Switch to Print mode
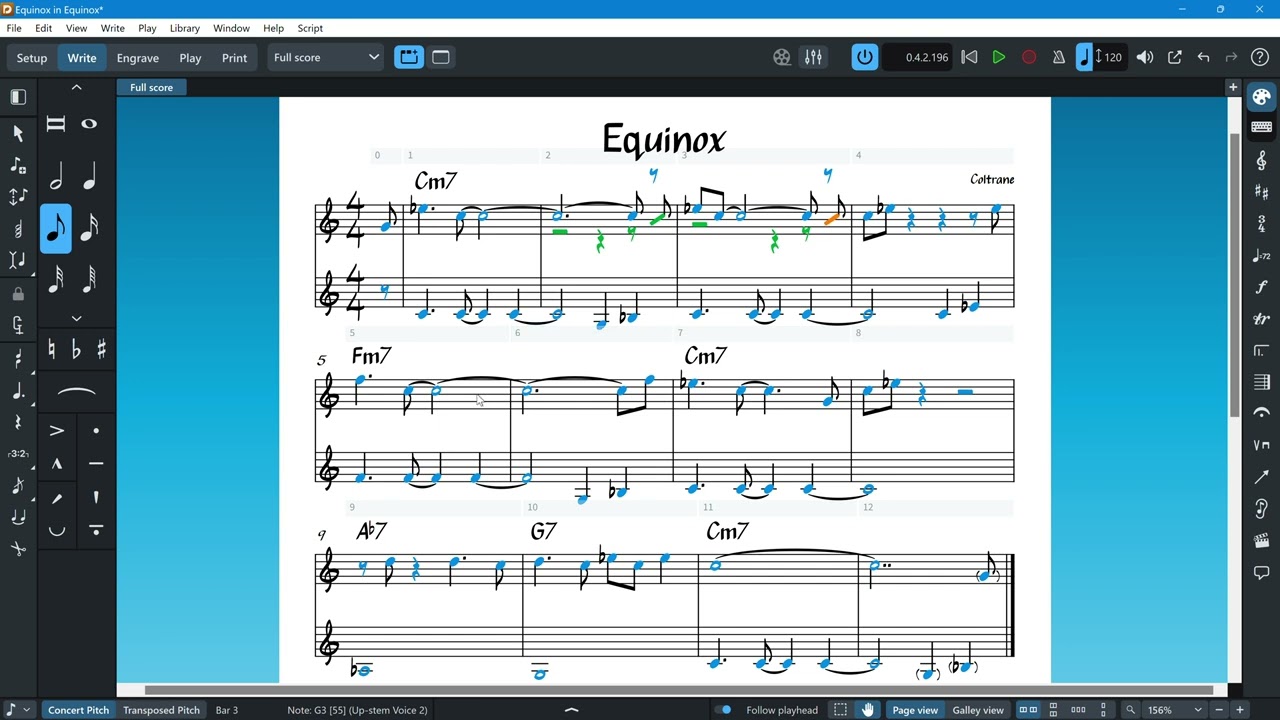The height and width of the screenshot is (720, 1280). pos(234,57)
